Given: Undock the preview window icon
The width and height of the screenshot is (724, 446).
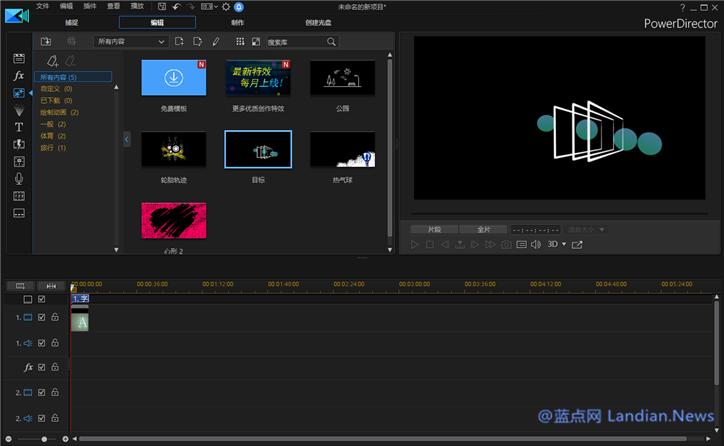Looking at the screenshot, I should pos(578,244).
